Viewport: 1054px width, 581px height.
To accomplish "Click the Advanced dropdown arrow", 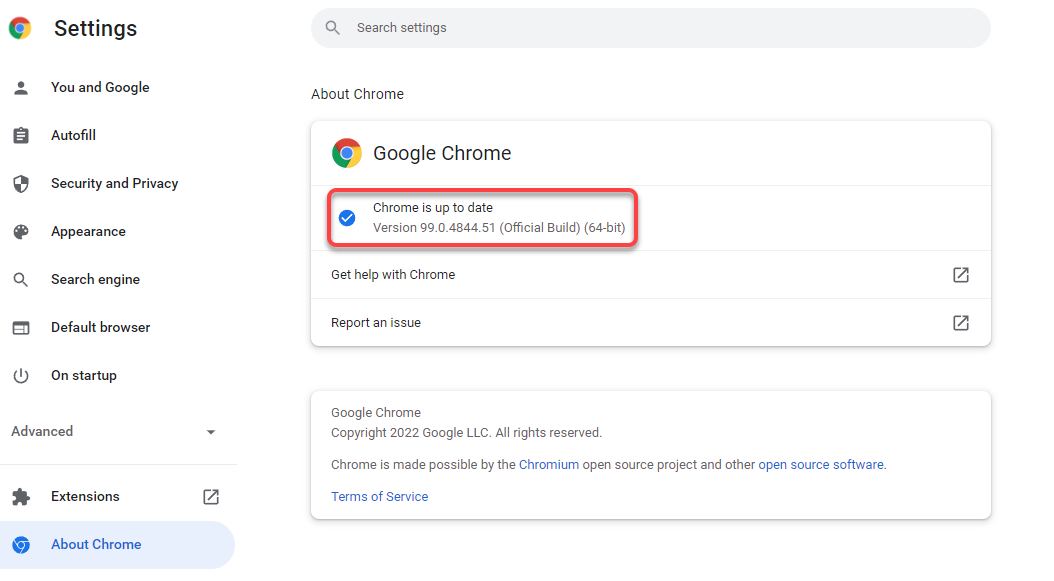I will (211, 432).
